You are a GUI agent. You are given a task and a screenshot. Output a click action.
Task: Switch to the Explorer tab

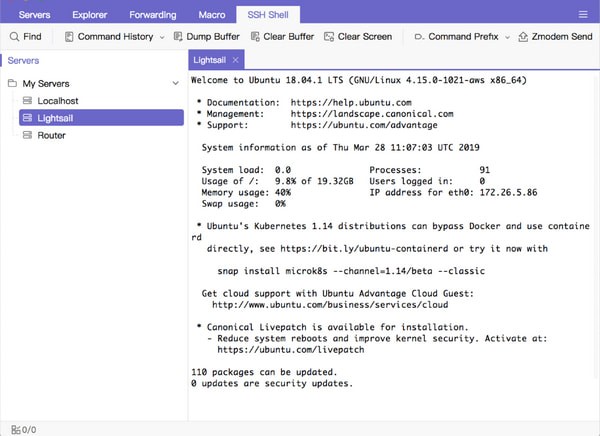(x=90, y=15)
